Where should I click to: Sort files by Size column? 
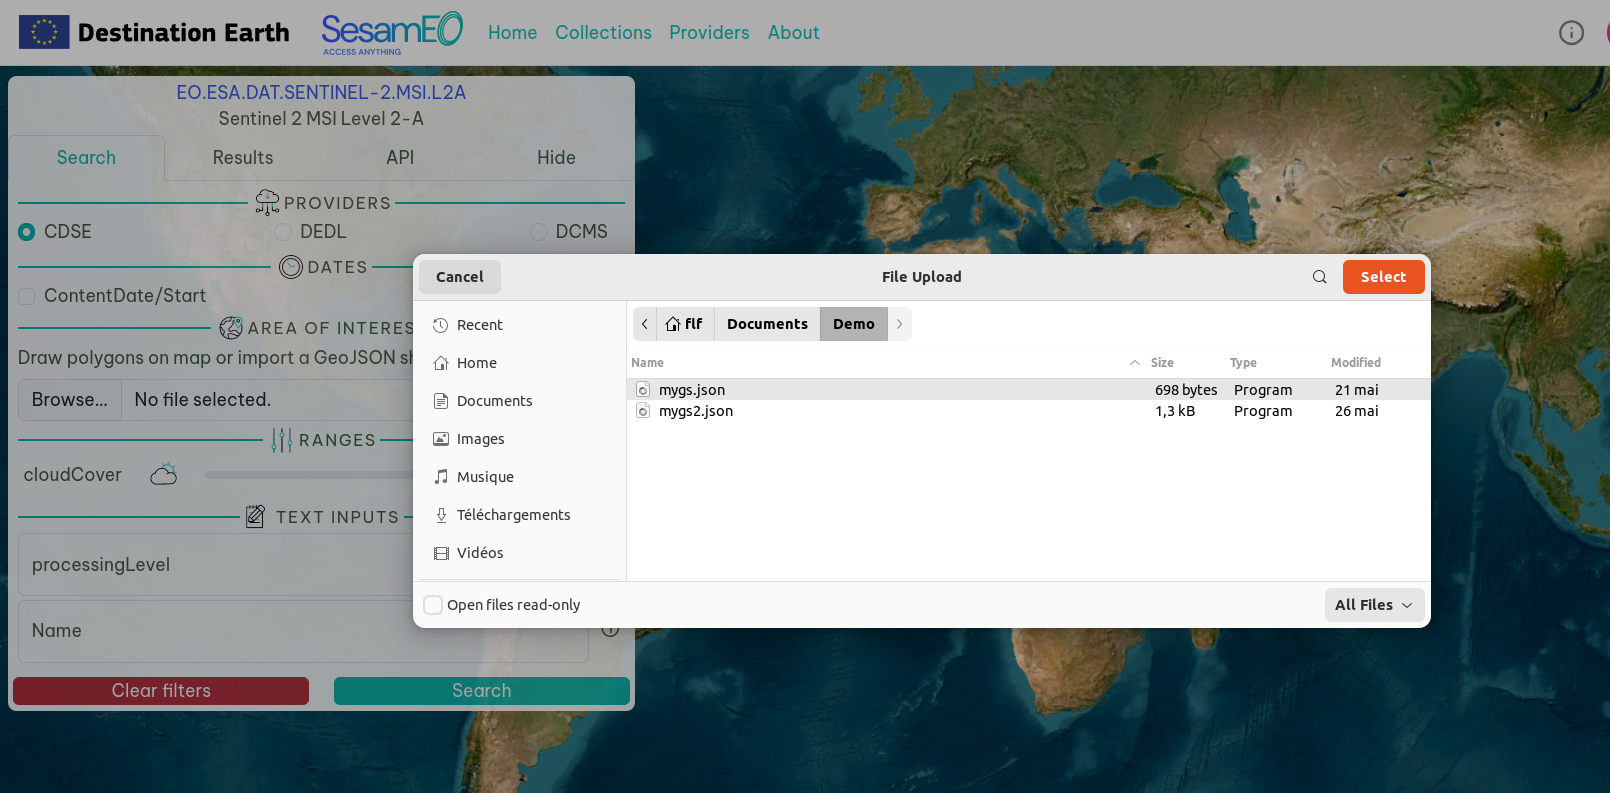(1162, 363)
